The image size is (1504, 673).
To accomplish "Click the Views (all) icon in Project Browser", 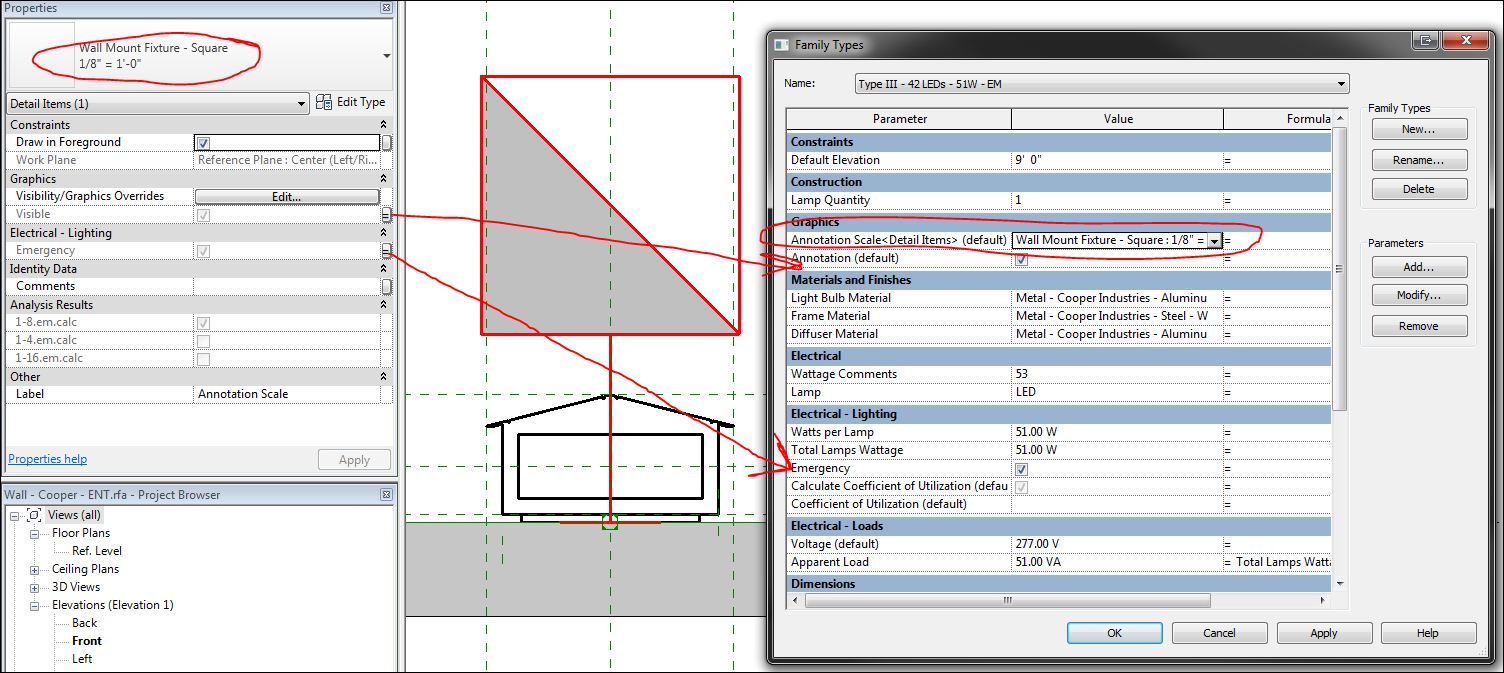I will pyautogui.click(x=36, y=514).
